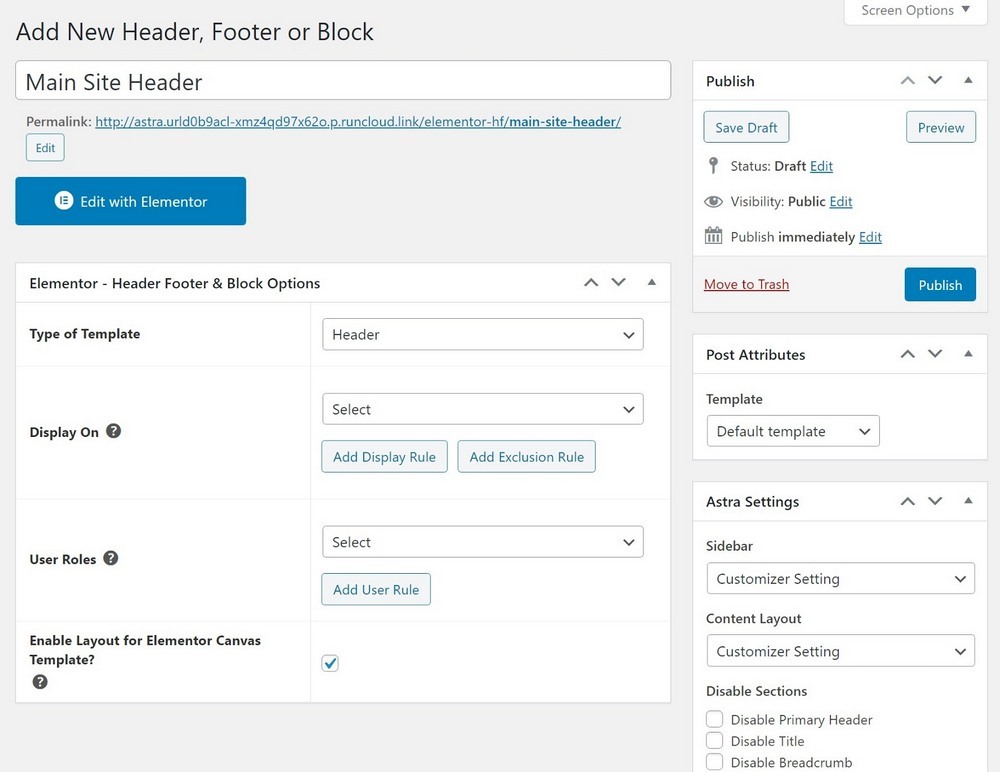Move the Elementor Header Footer options box down
1000x772 pixels.
[x=619, y=283]
